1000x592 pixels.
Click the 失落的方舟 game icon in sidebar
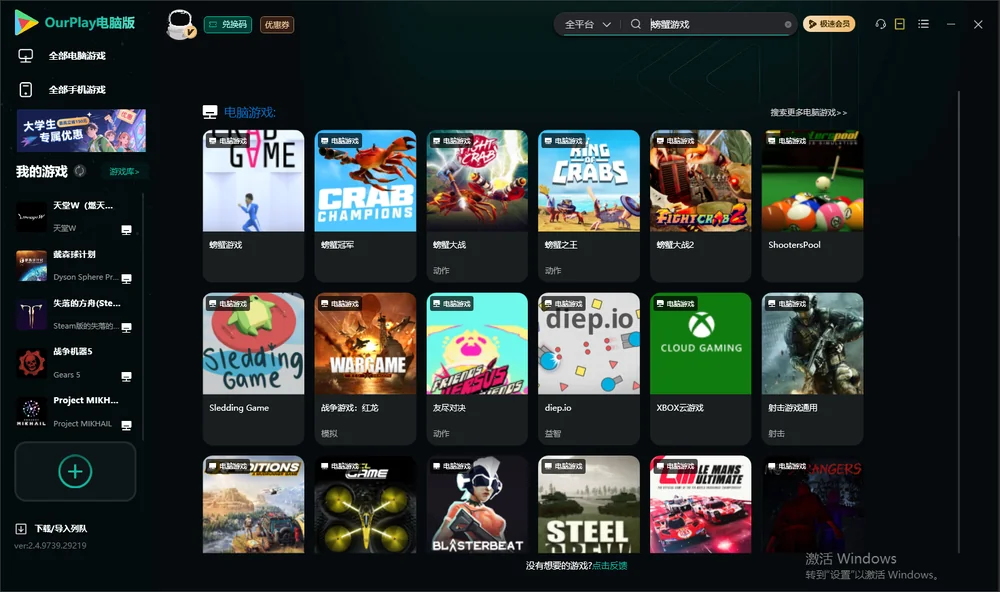tap(31, 314)
